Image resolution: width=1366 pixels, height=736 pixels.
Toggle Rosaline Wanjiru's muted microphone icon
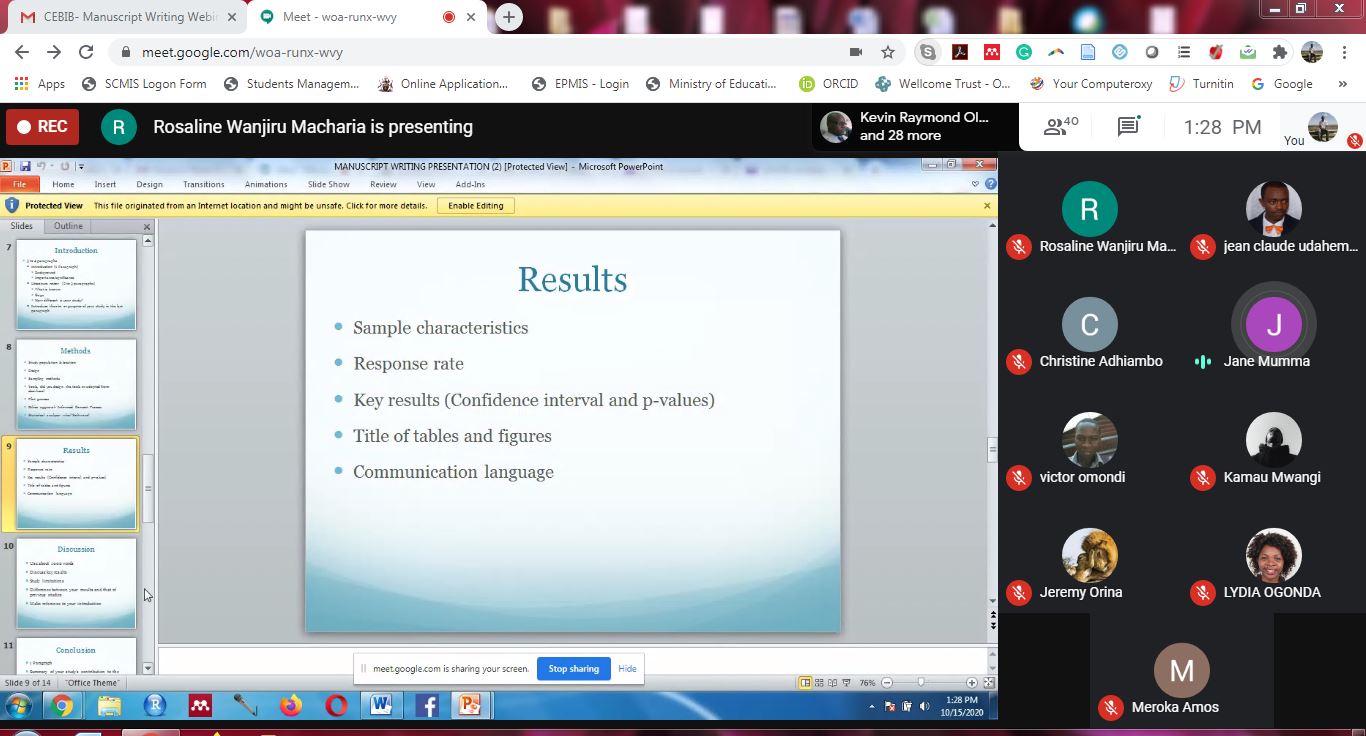pos(1019,247)
